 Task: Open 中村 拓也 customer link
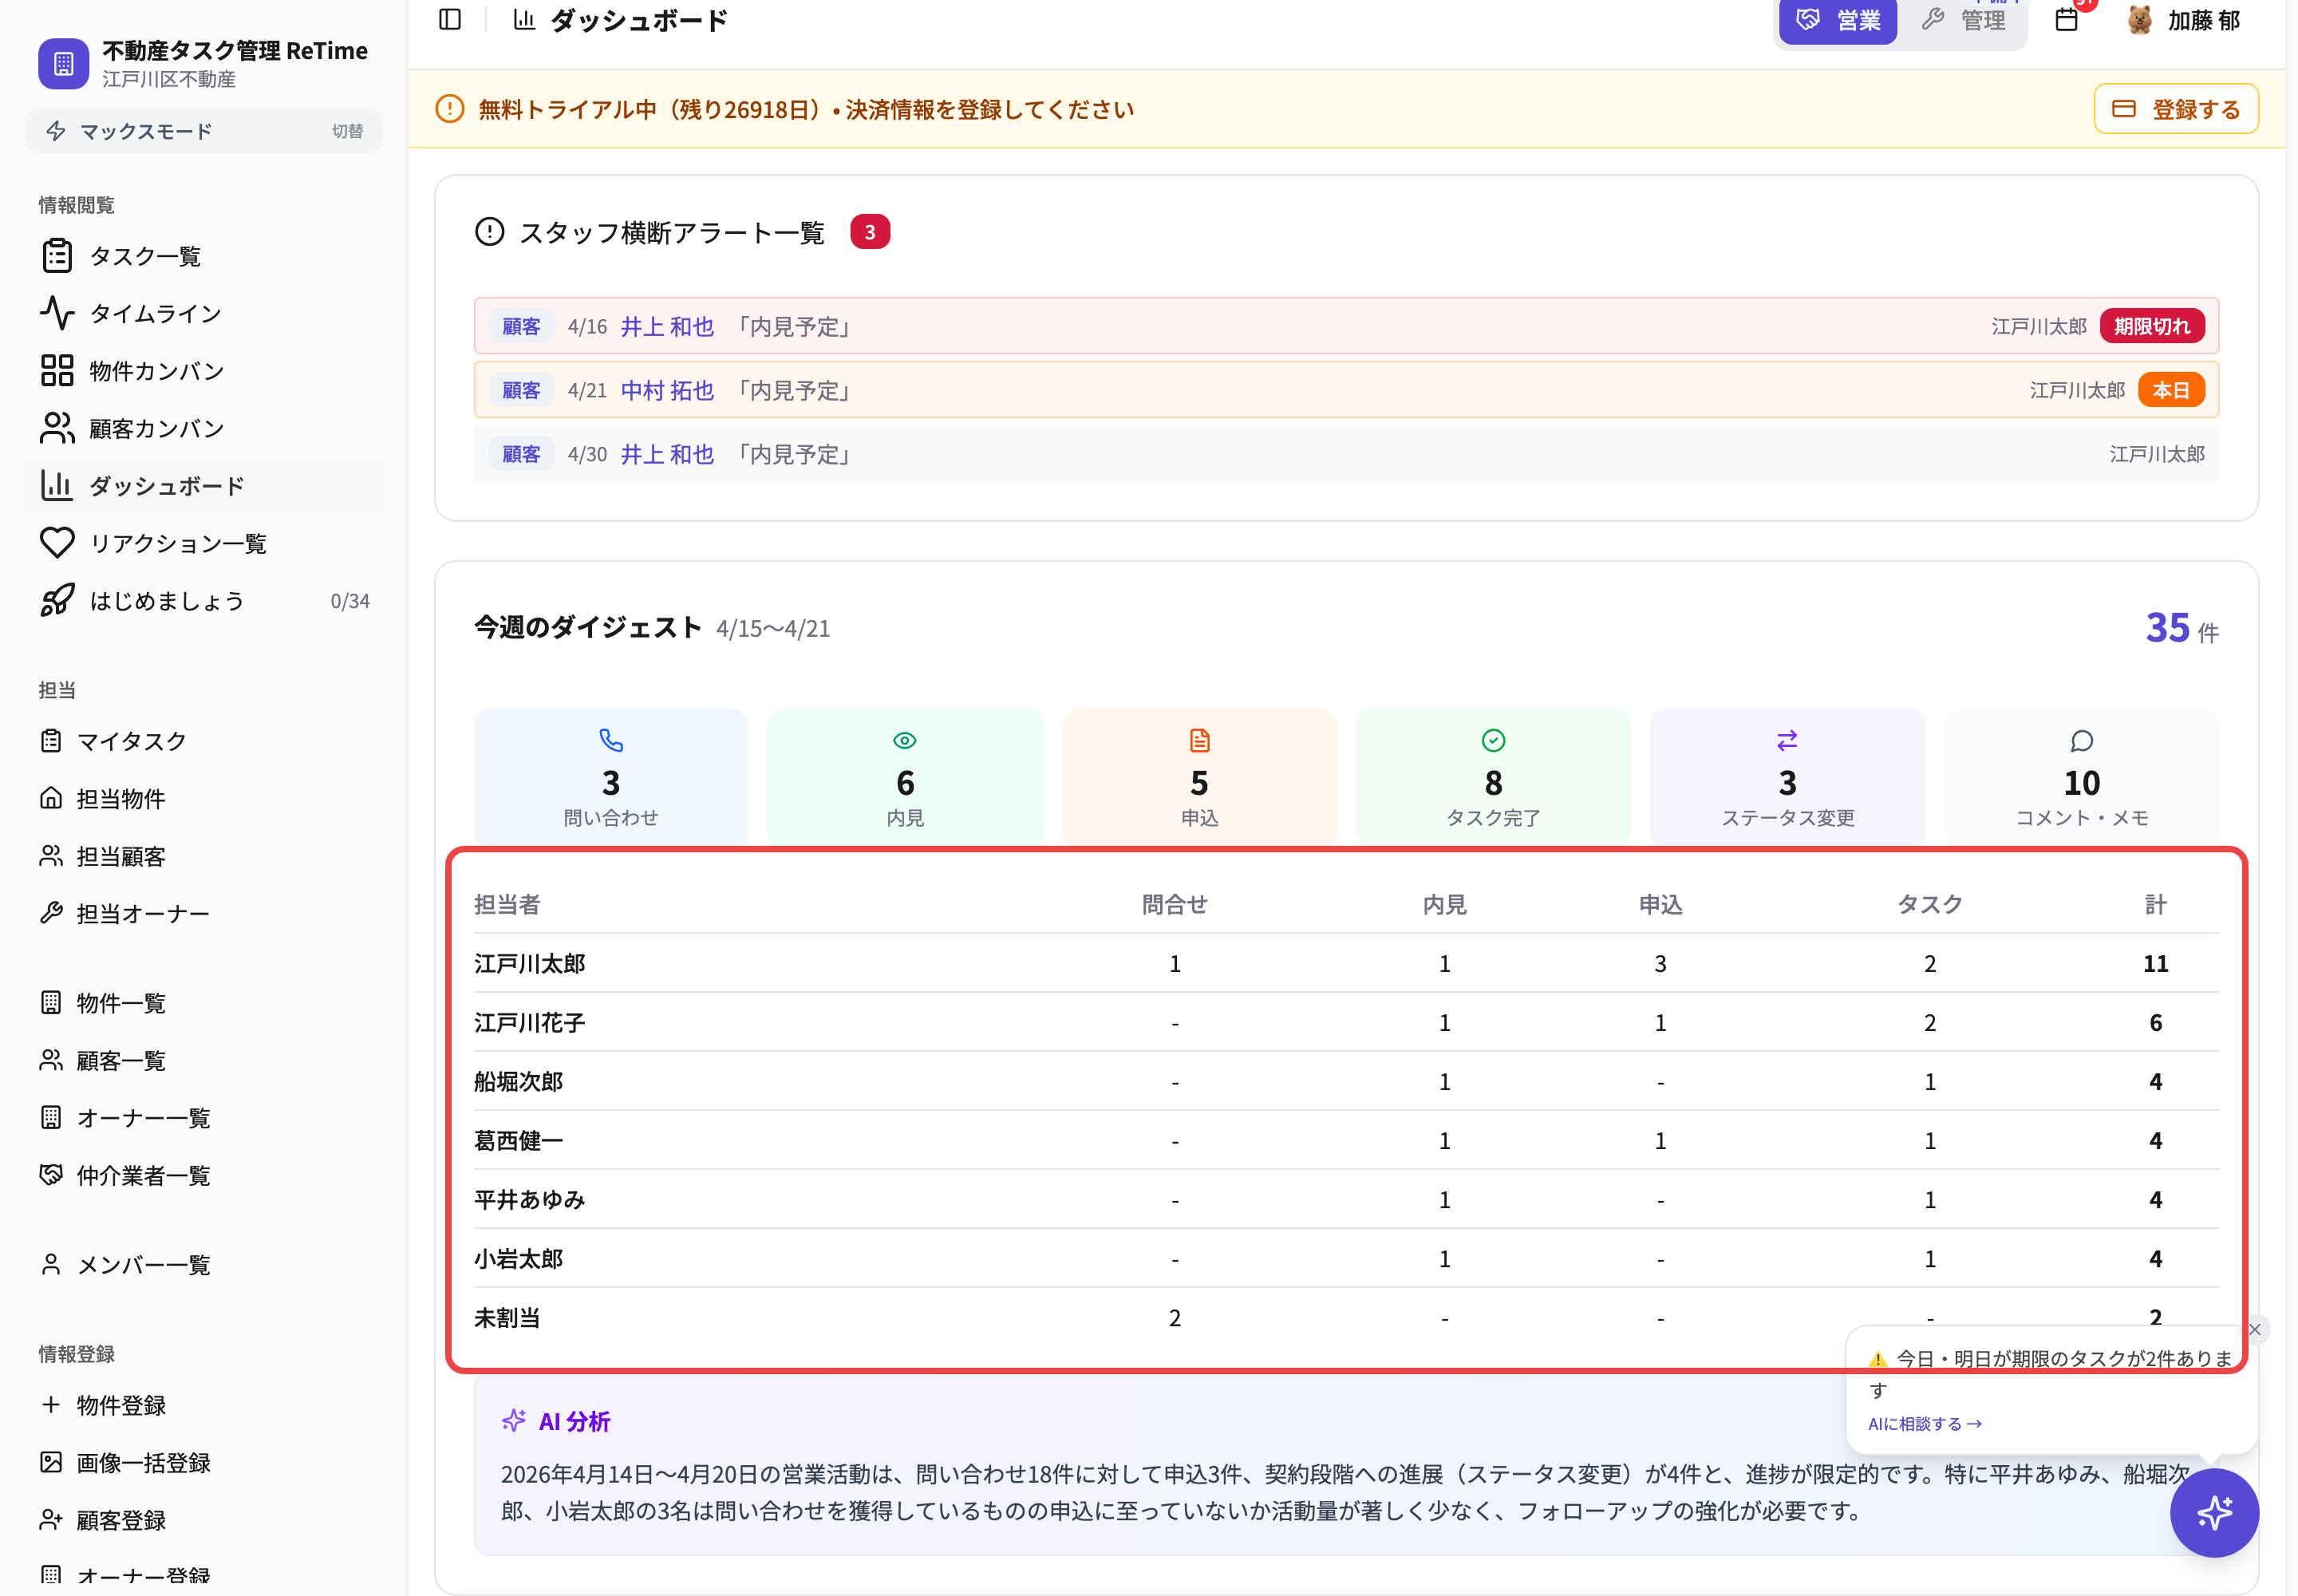[667, 390]
